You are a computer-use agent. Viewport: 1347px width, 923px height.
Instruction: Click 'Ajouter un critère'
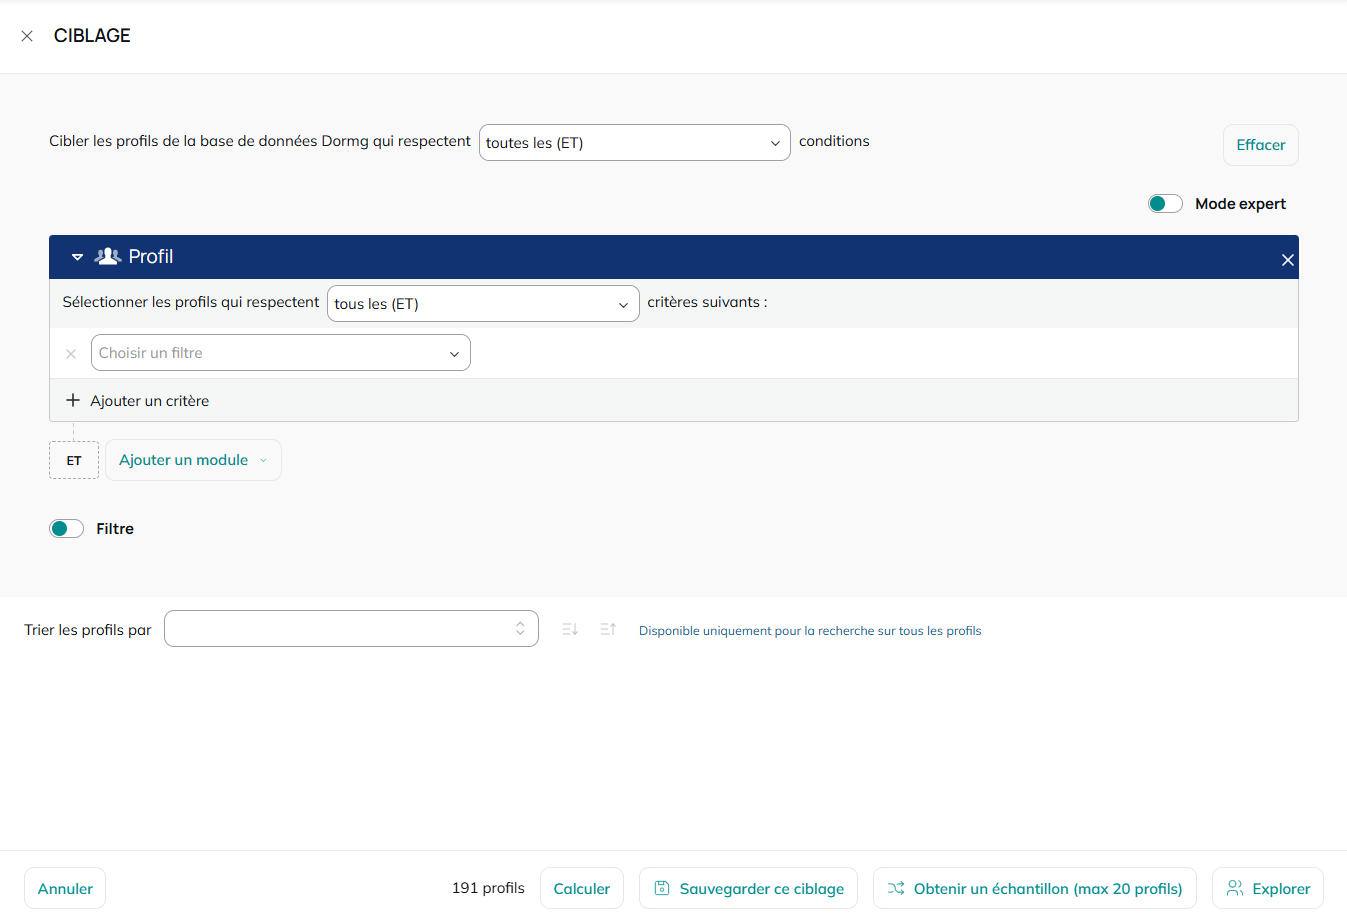tap(138, 401)
